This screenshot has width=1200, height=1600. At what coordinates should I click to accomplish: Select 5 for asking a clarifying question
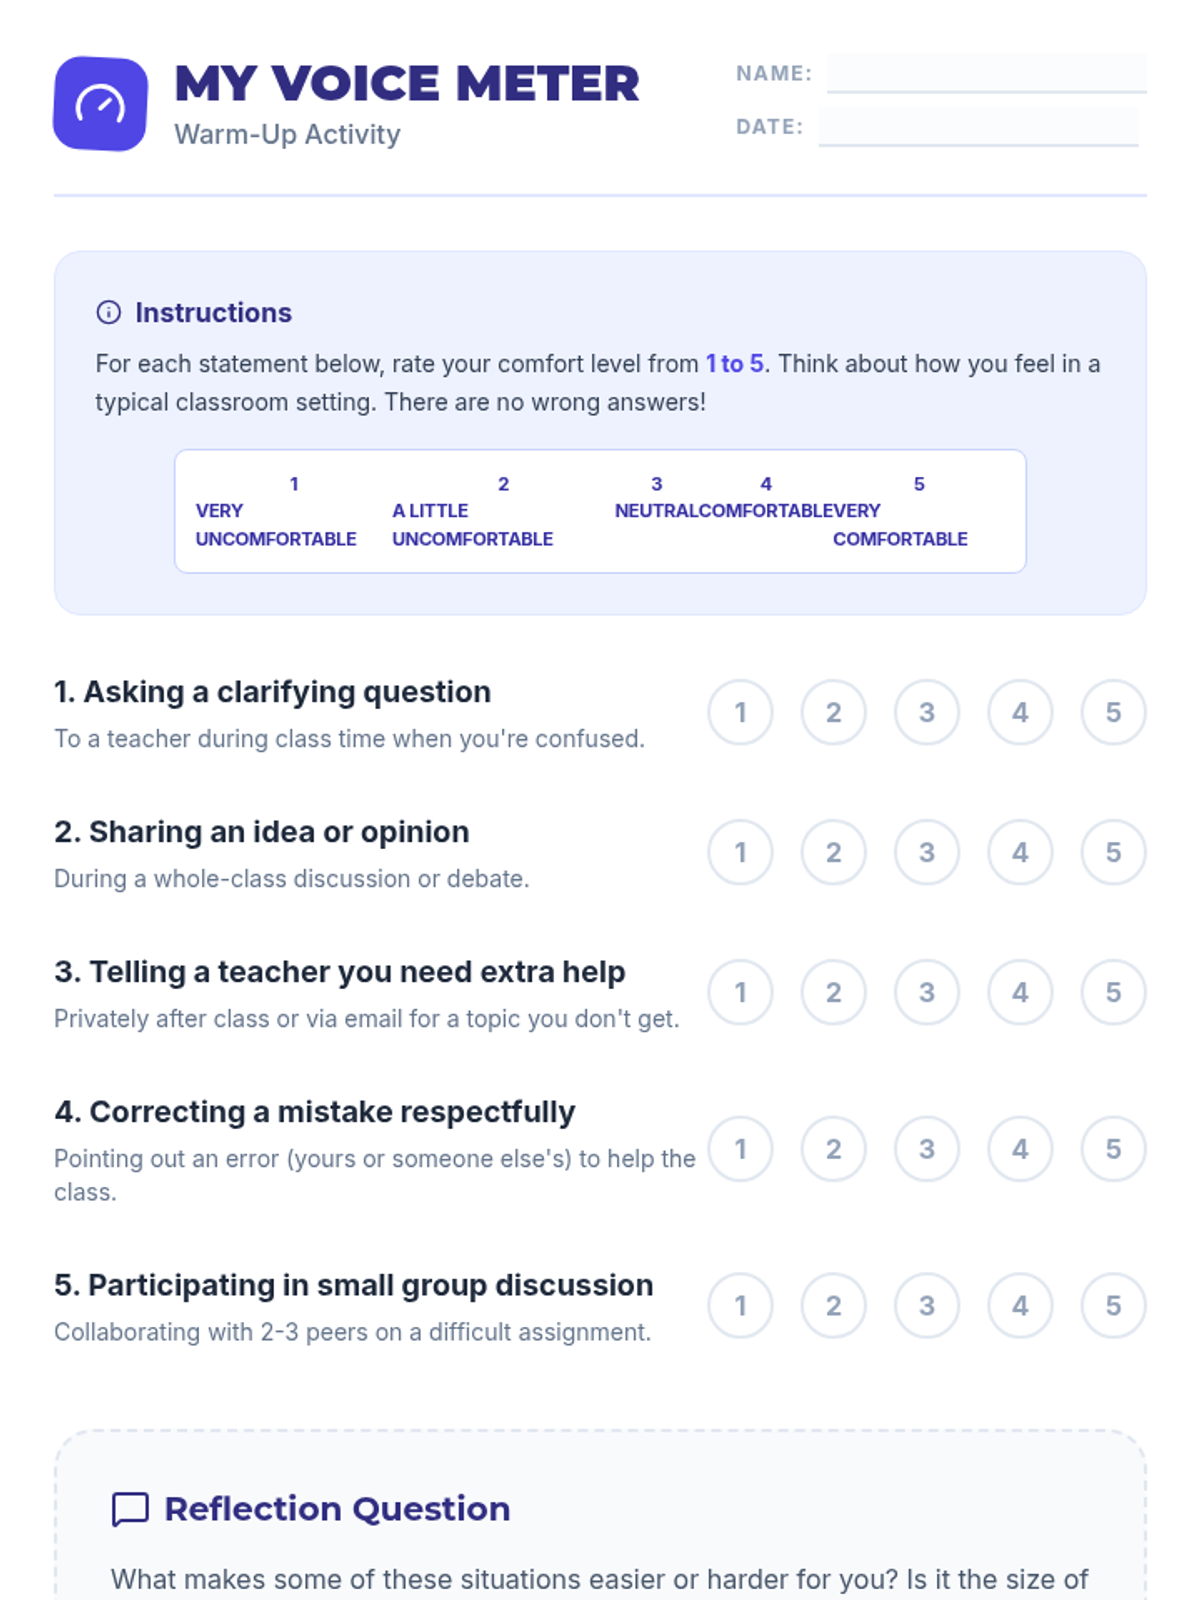click(1113, 713)
